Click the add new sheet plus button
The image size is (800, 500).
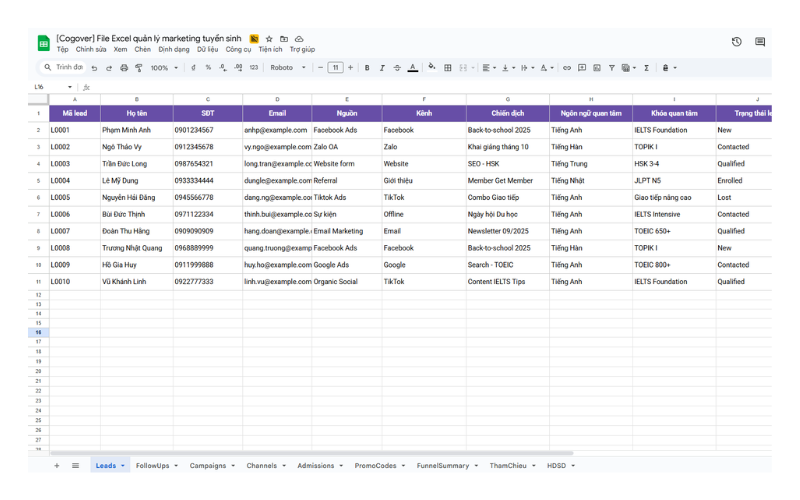pos(57,466)
